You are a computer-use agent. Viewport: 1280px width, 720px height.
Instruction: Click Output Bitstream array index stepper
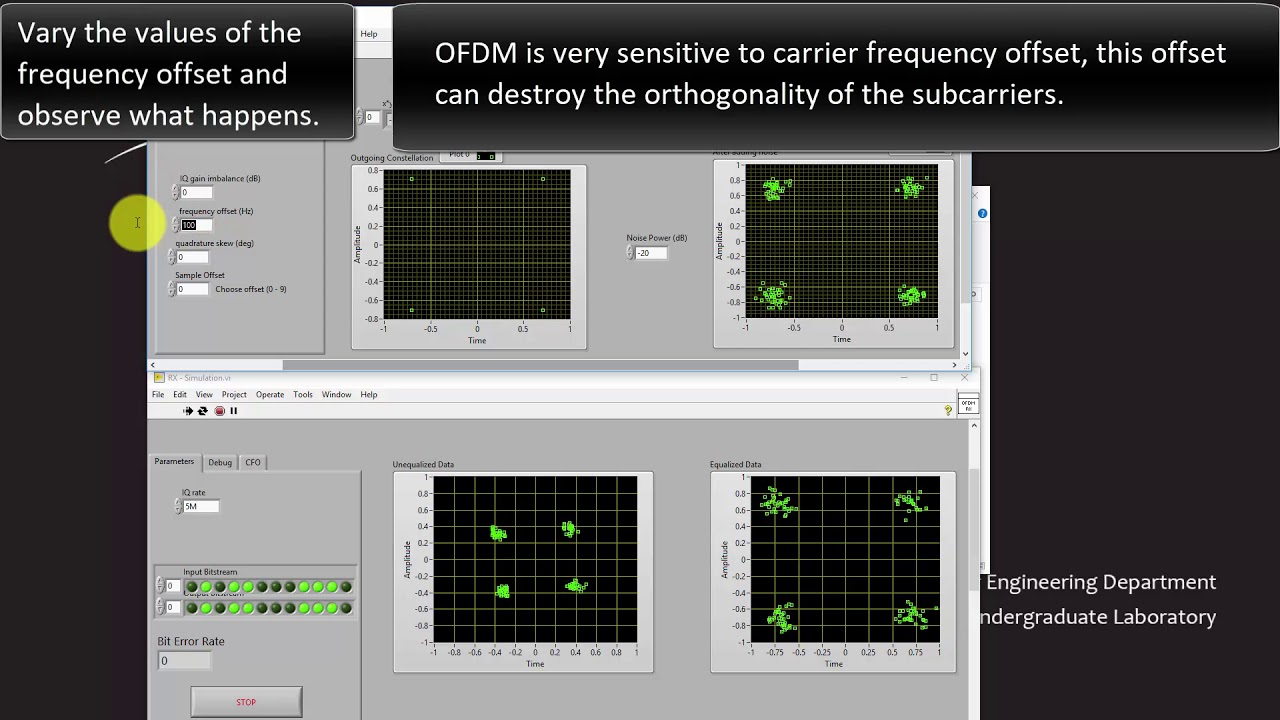[160, 607]
